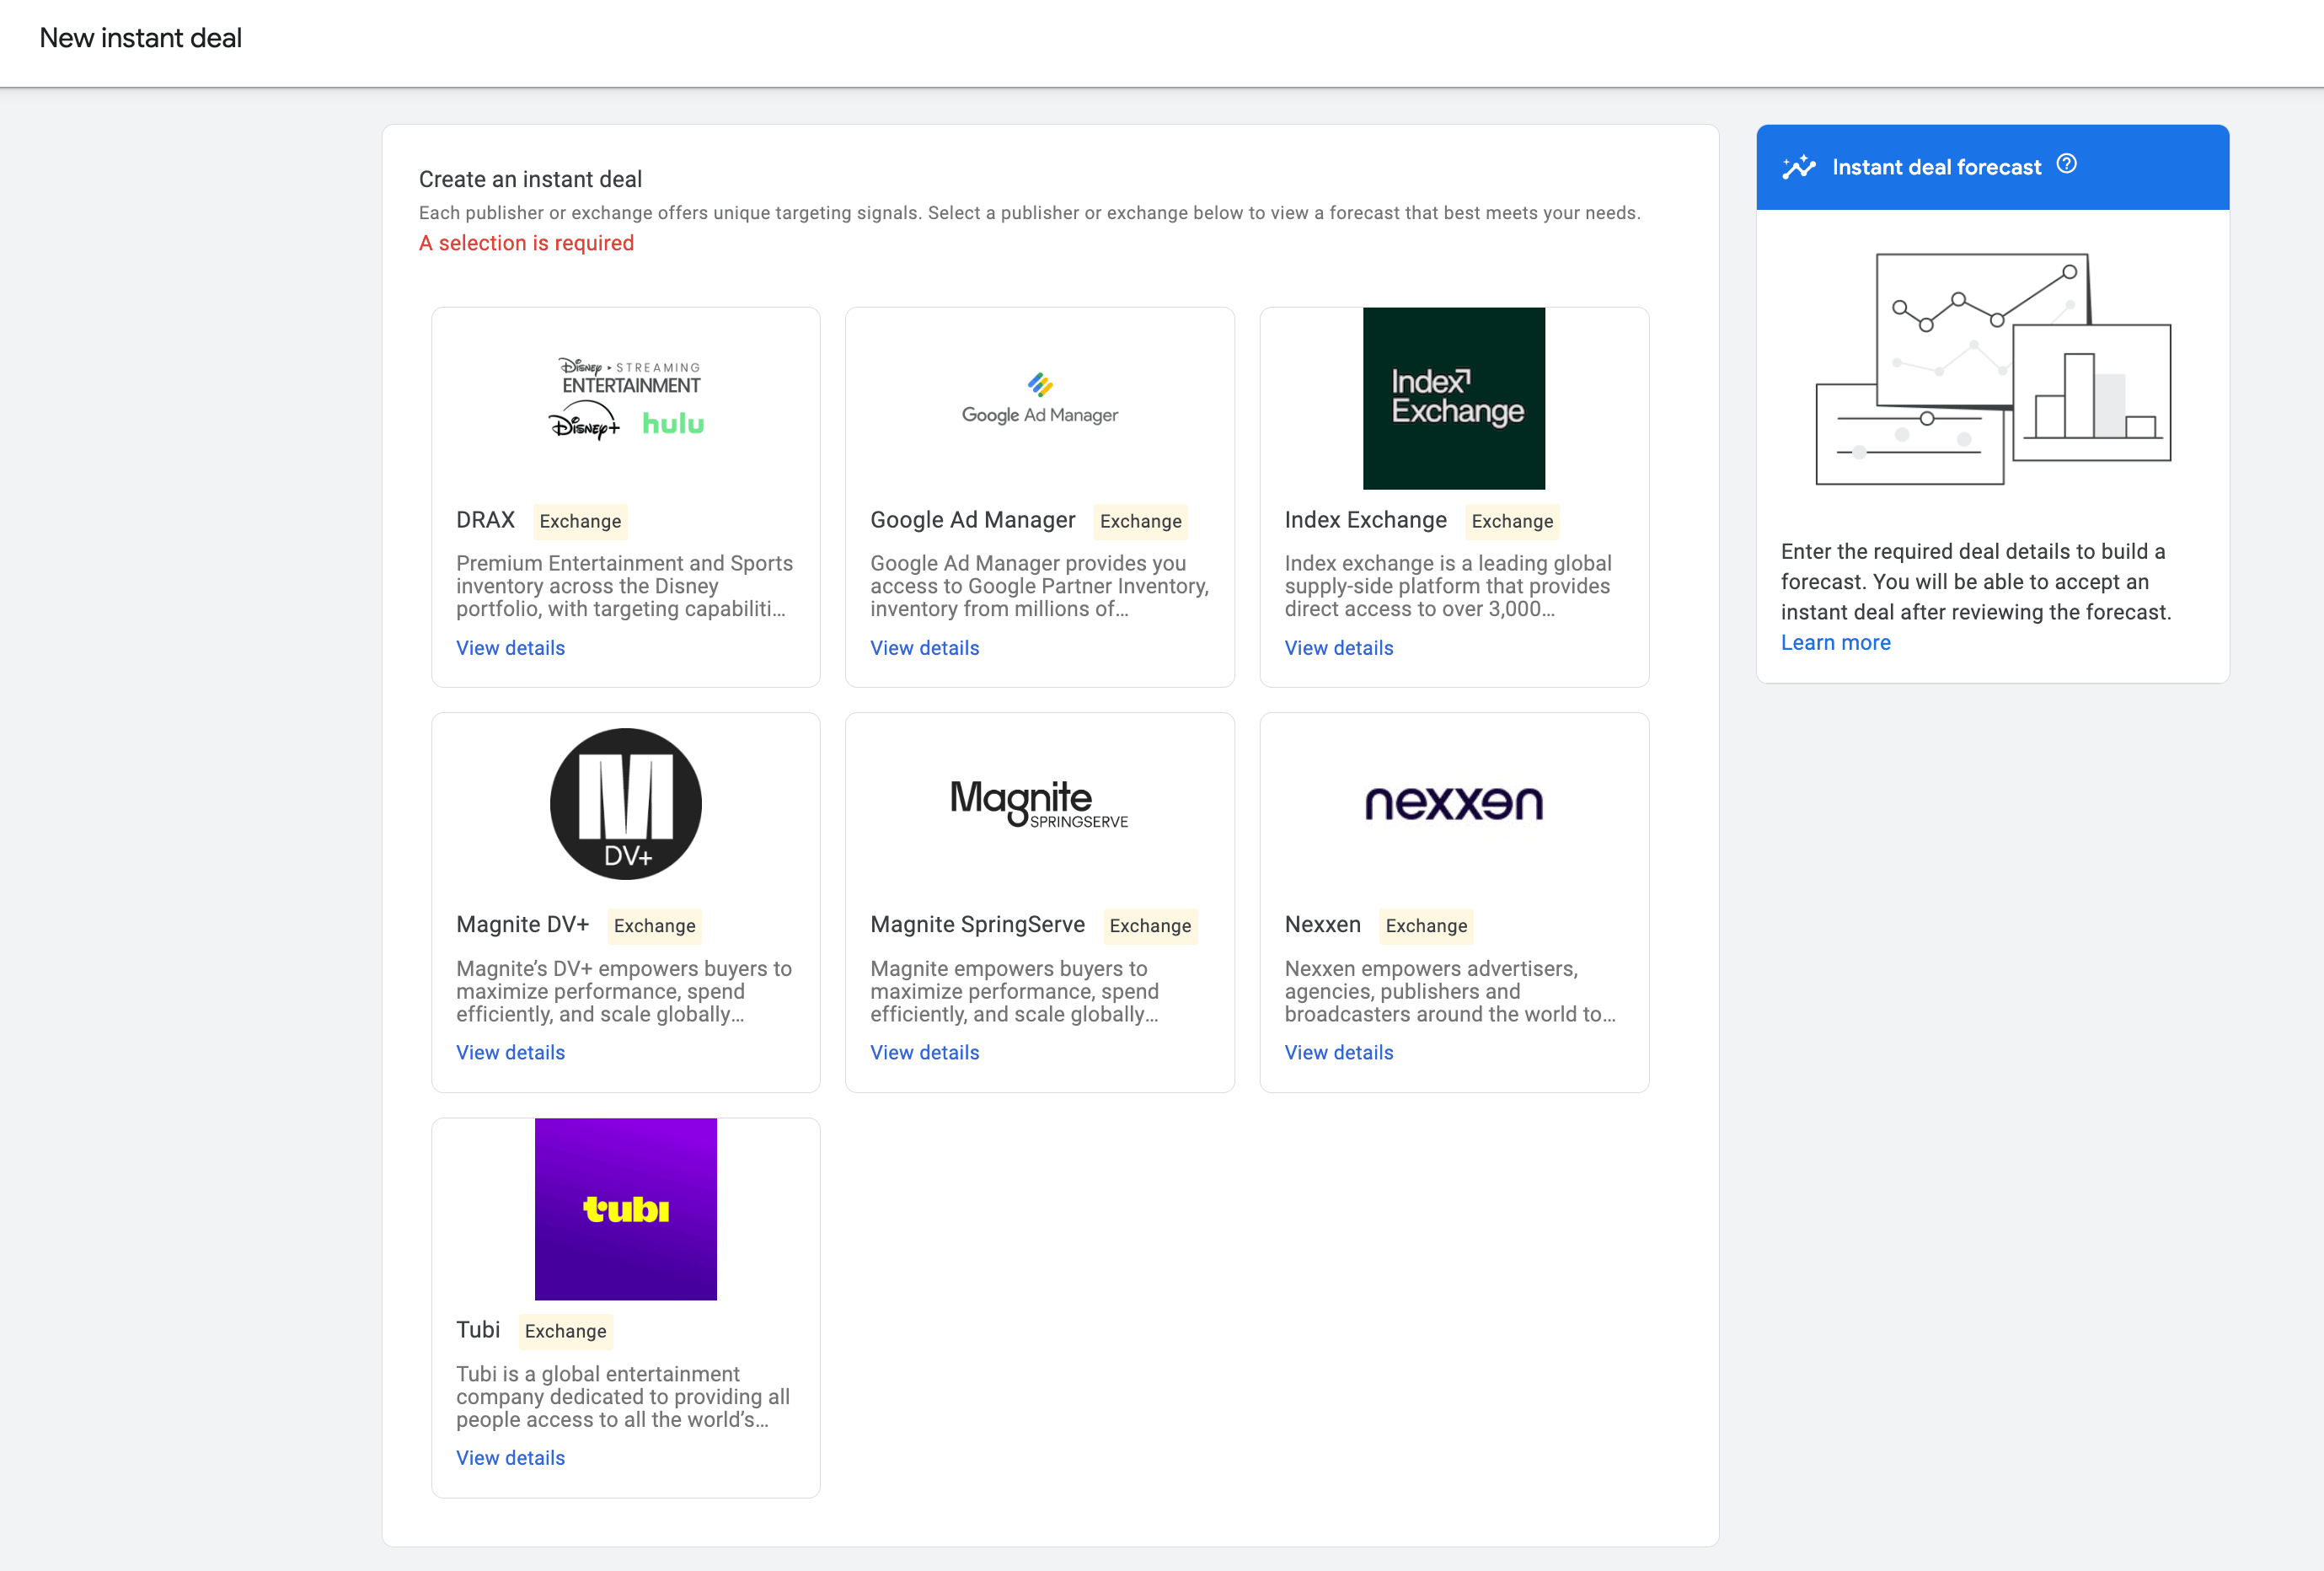Click the Exchange badge next to Nexxen
The width and height of the screenshot is (2324, 1571).
1427,926
